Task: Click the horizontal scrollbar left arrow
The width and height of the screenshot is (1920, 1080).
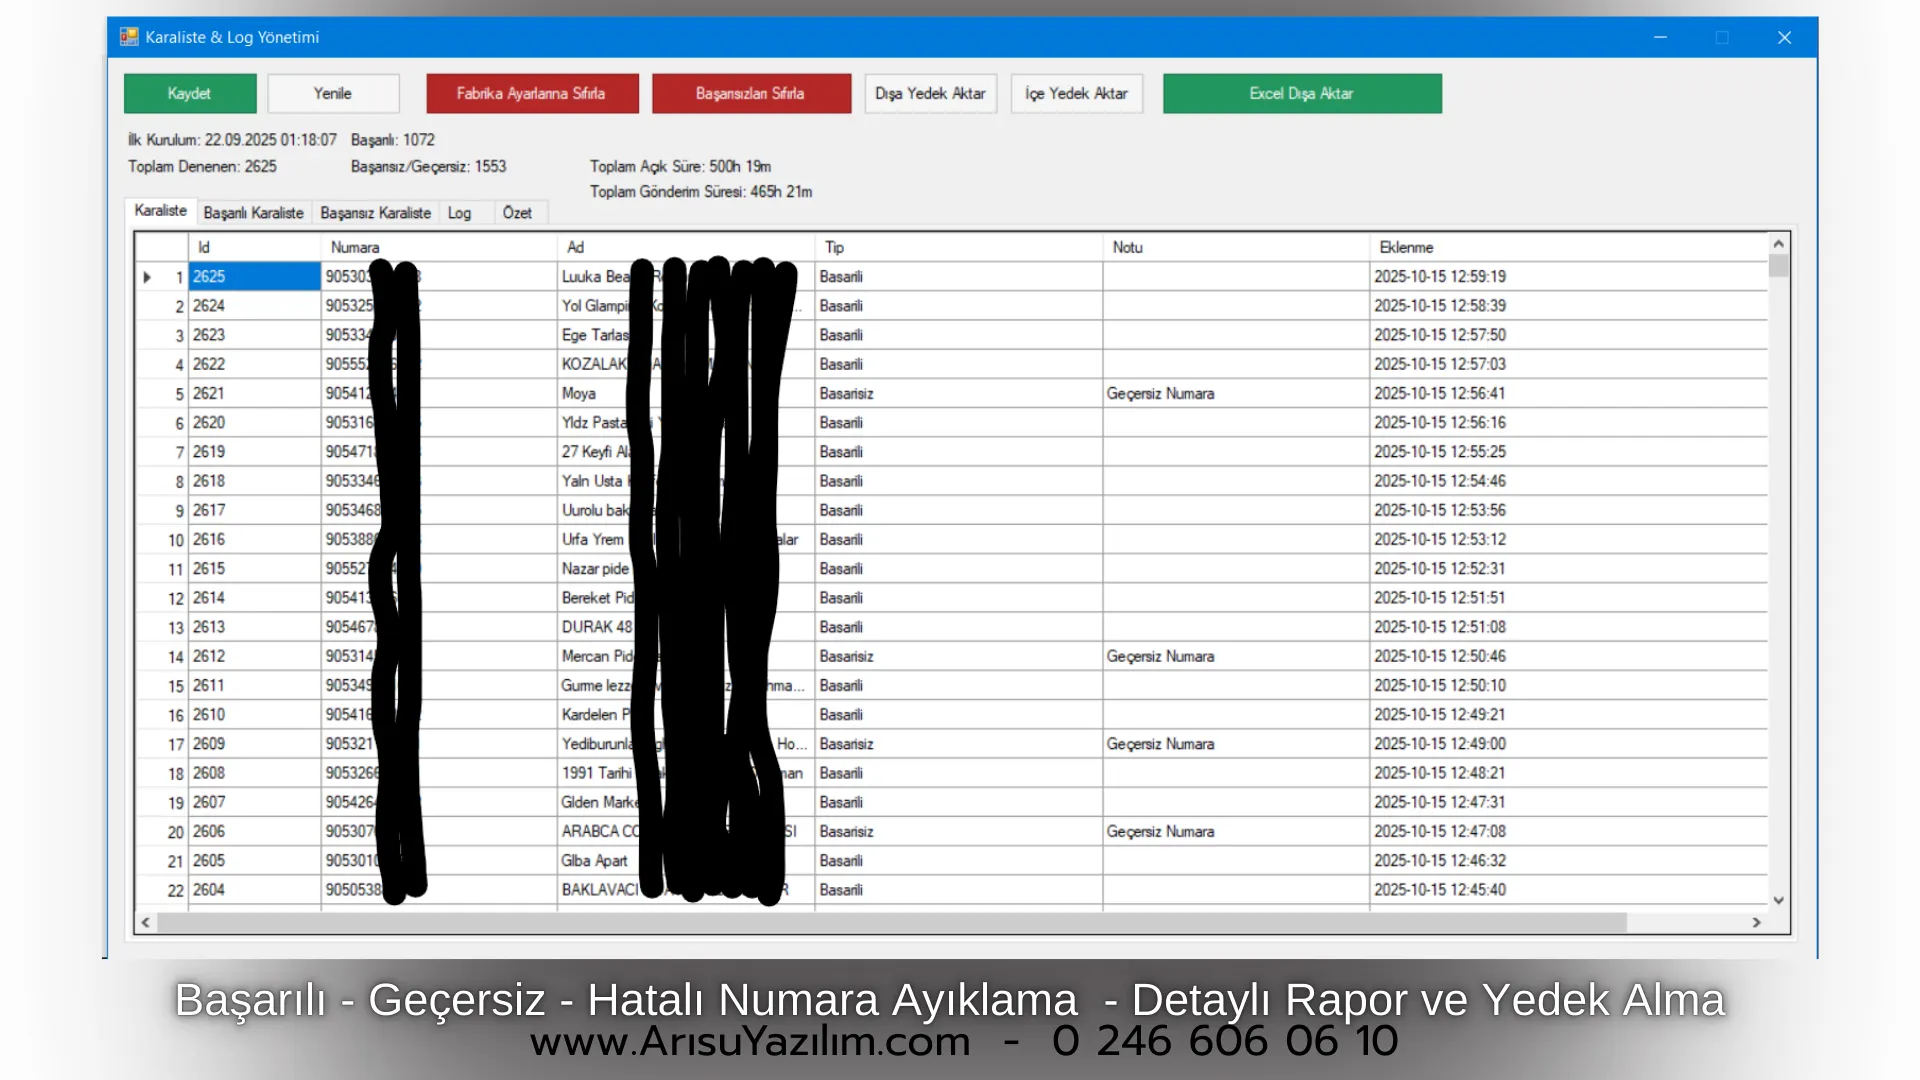Action: [146, 922]
